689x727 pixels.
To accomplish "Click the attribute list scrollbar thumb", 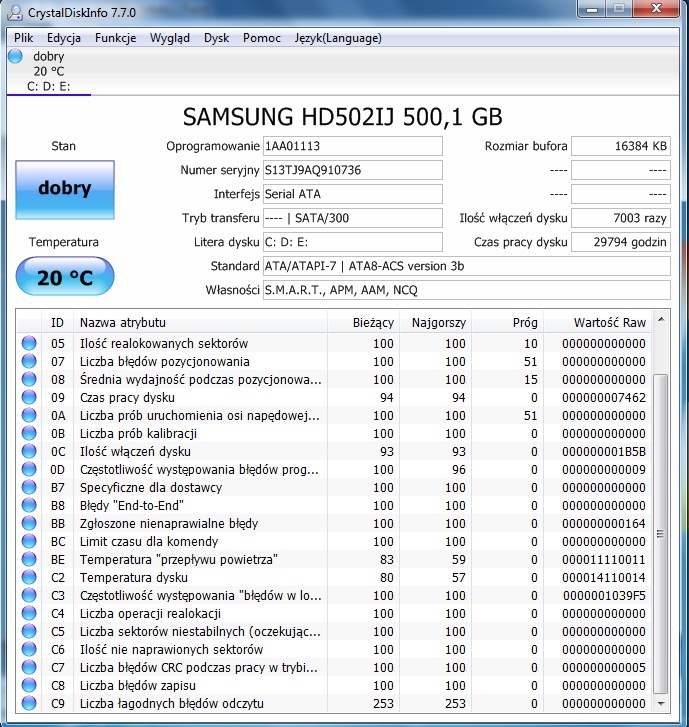I will click(661, 534).
